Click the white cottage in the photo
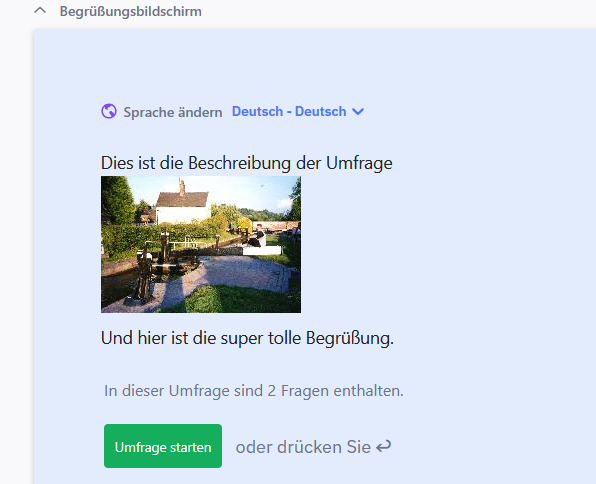Viewport: 596px width, 484px height. 182,207
